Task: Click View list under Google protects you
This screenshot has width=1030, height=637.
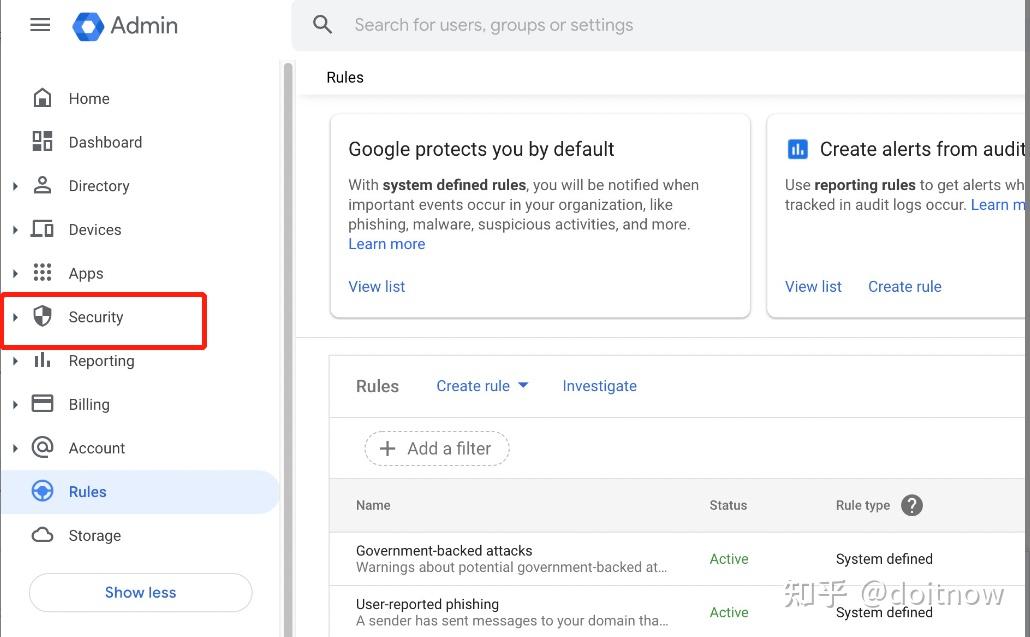Action: [x=376, y=286]
